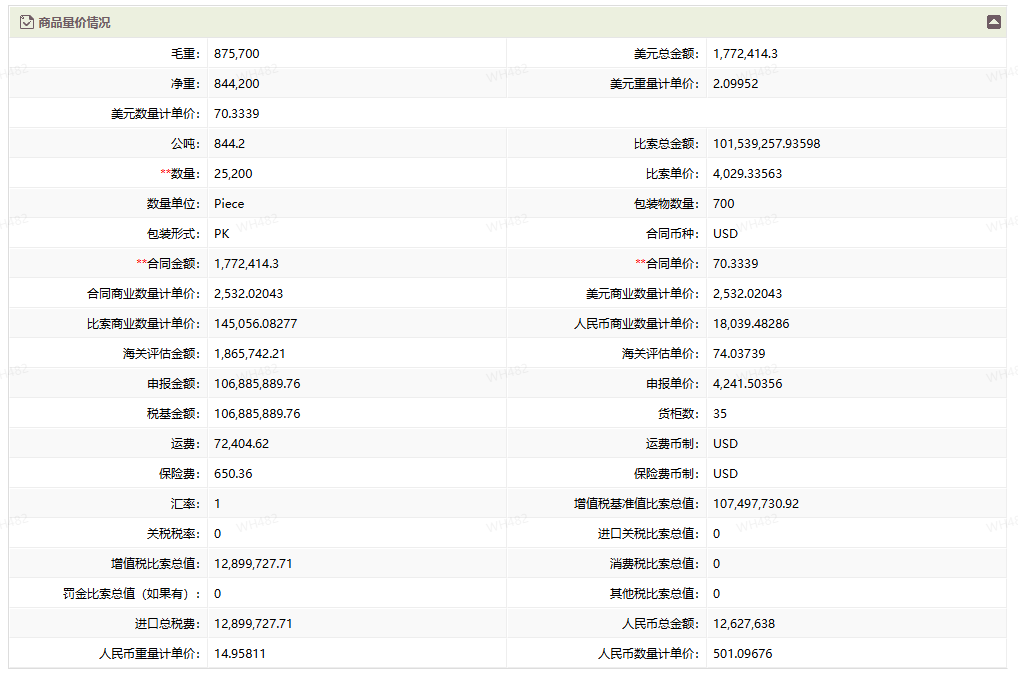Select the 毛重 value 875,700
The image size is (1018, 680).
236,54
